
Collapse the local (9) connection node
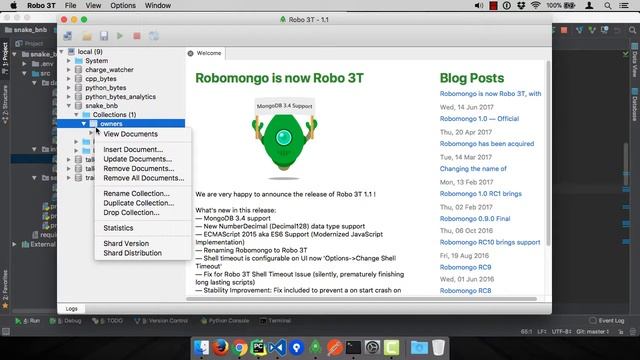[x=62, y=52]
